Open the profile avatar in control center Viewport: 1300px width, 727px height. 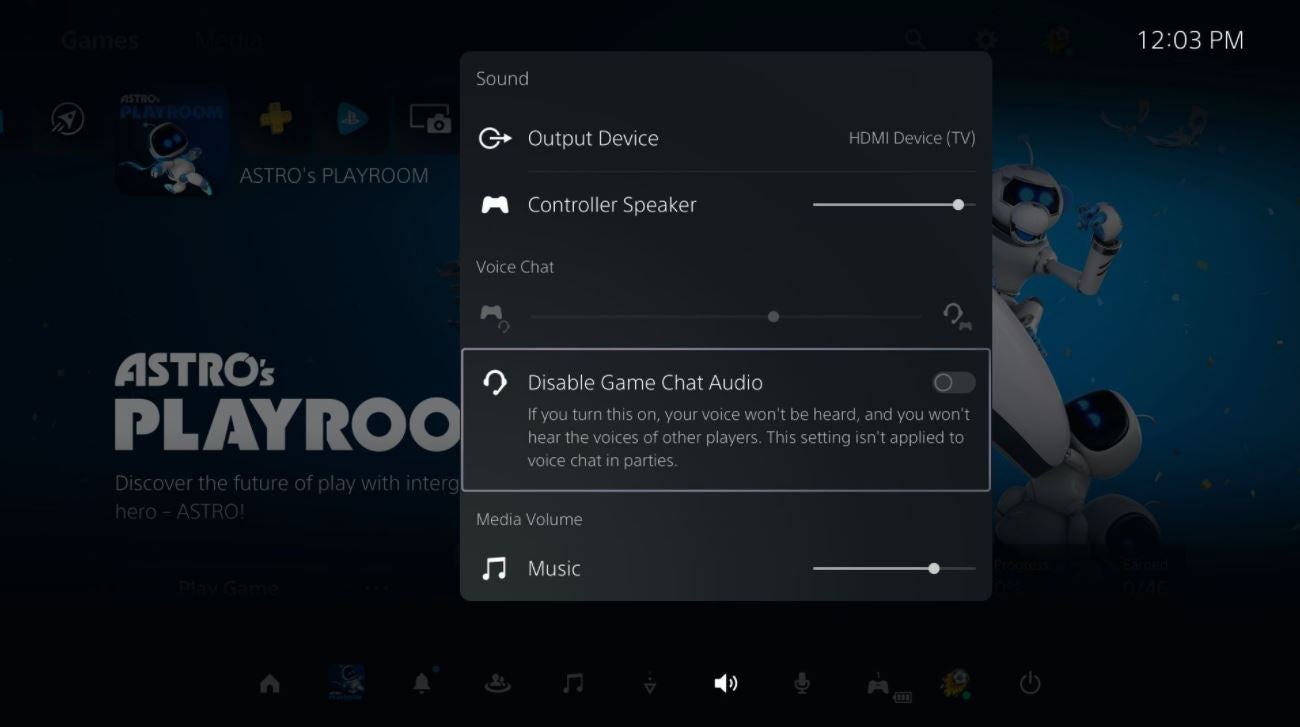click(955, 684)
